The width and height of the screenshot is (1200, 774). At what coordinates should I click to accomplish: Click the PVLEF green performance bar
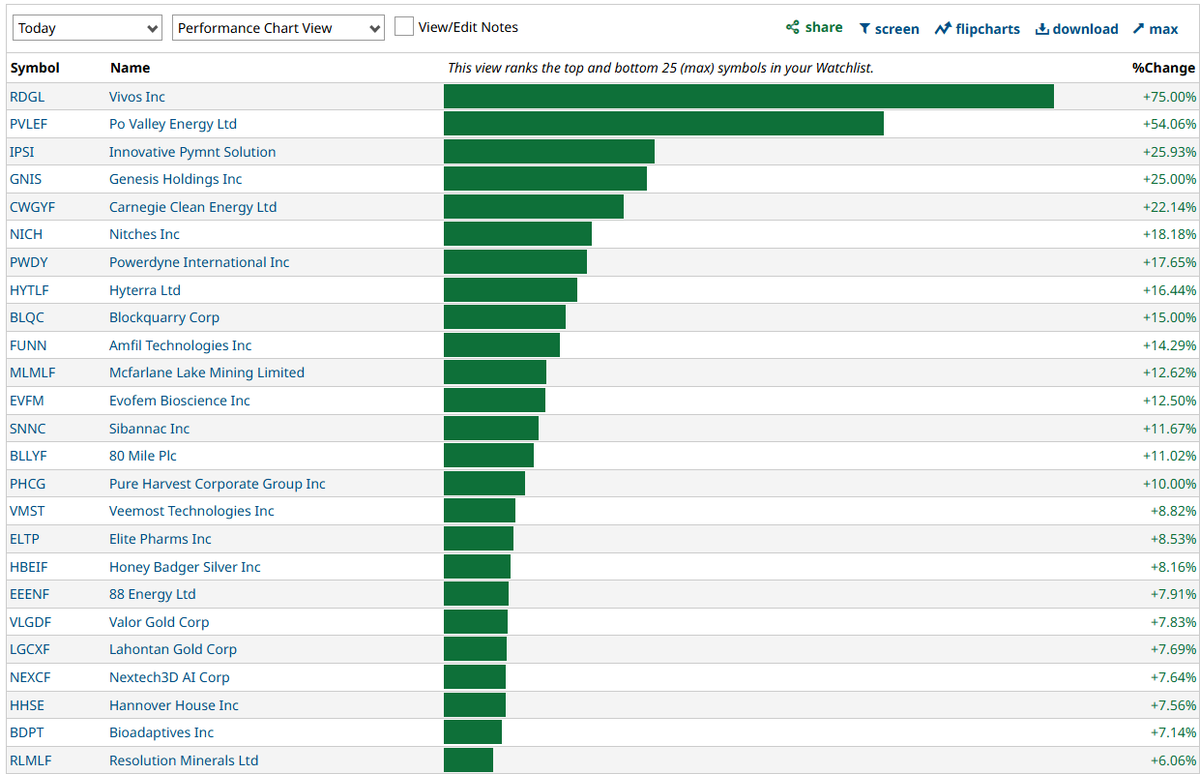coord(664,123)
